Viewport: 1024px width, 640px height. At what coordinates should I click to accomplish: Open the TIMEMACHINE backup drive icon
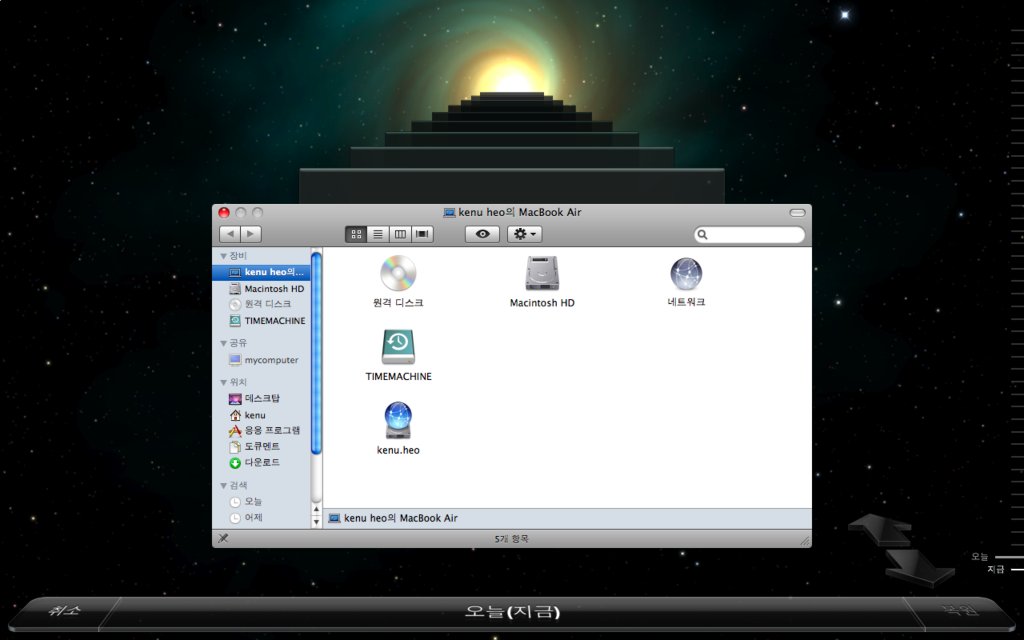[398, 347]
